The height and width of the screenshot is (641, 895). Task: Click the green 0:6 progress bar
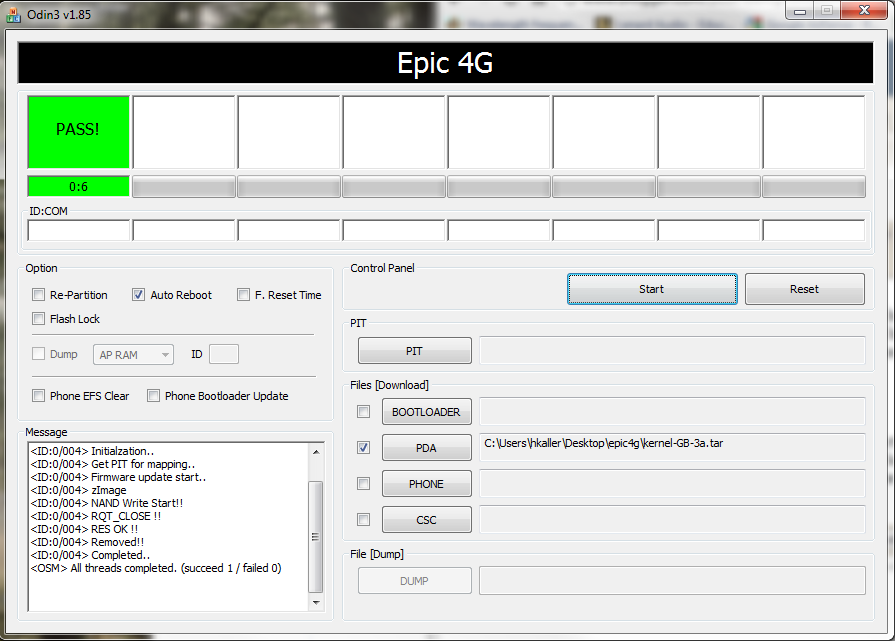pyautogui.click(x=79, y=187)
